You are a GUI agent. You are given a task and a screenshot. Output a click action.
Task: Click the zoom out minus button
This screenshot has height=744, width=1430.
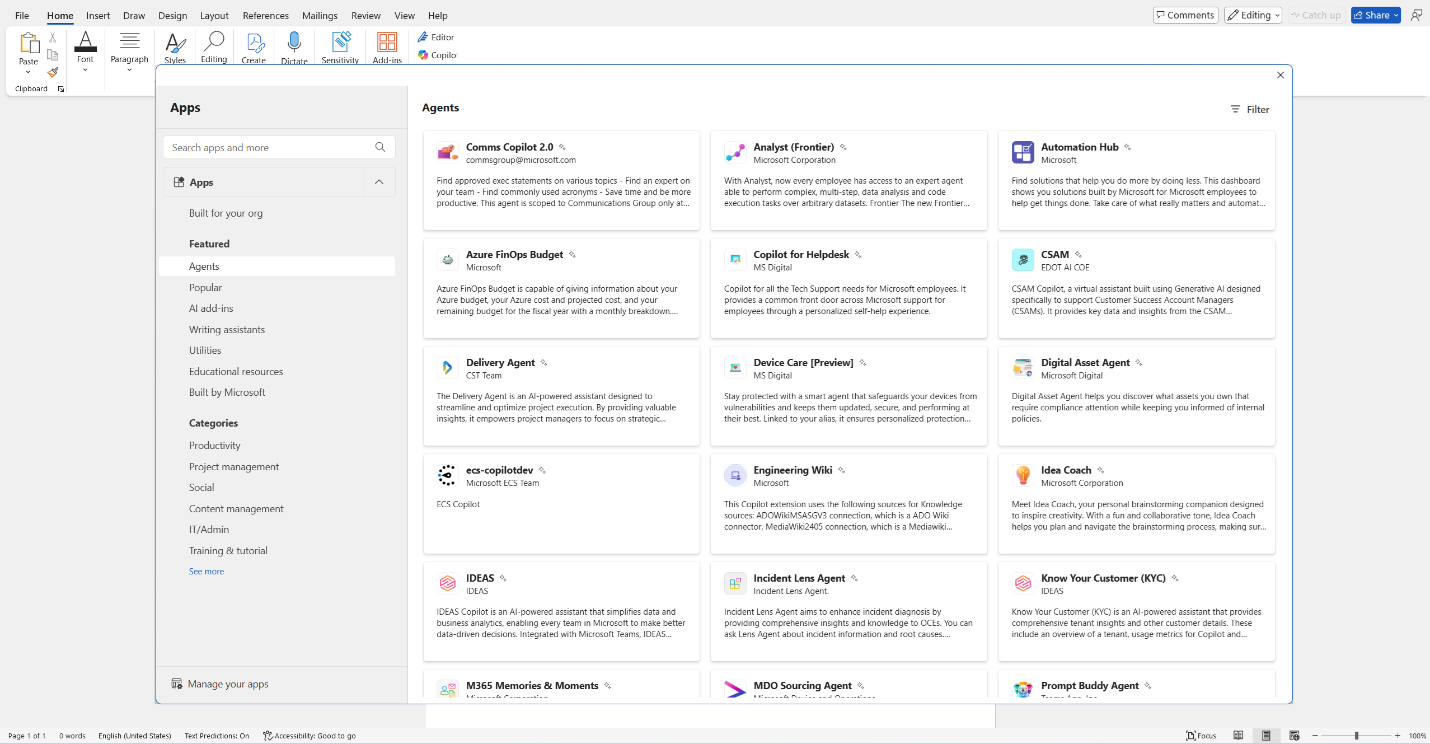tap(1316, 736)
